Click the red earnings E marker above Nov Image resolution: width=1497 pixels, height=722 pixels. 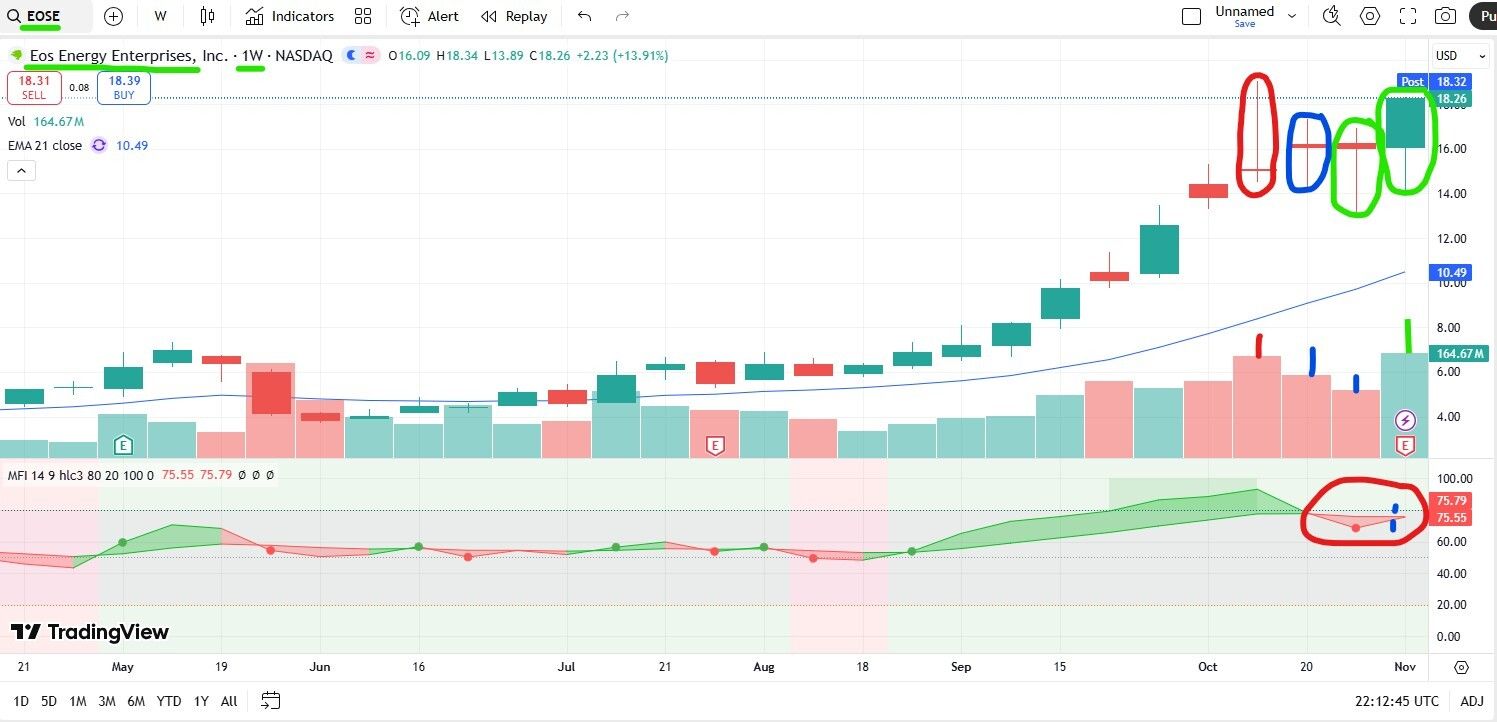click(x=1406, y=445)
